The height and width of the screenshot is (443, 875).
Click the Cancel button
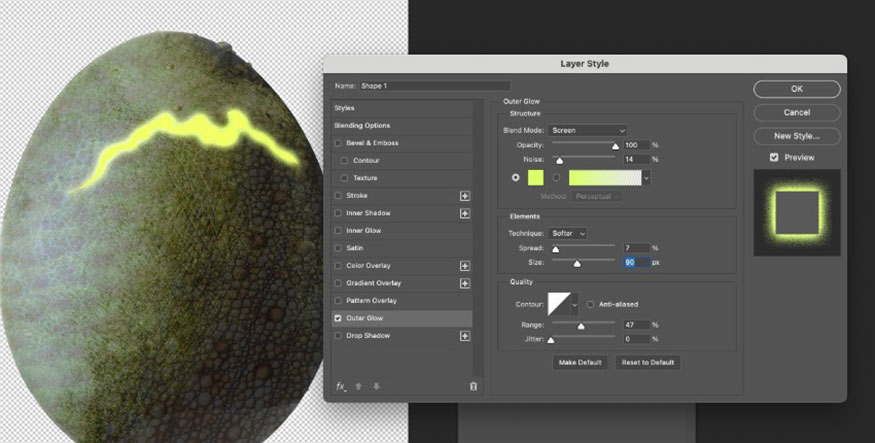coord(797,112)
